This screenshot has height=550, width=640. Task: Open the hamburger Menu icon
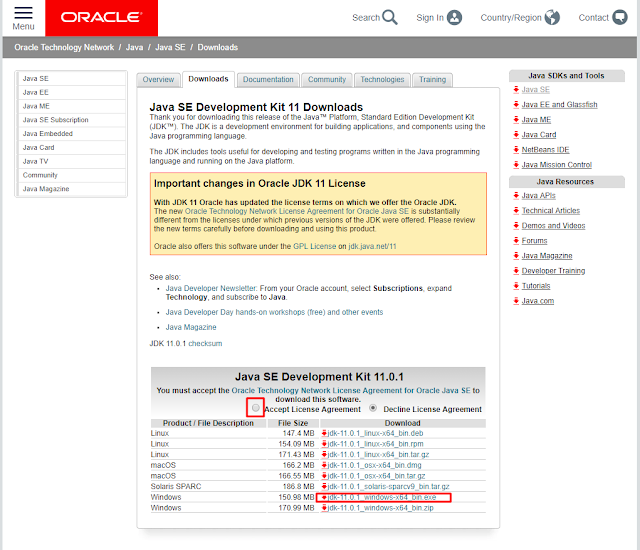23,13
